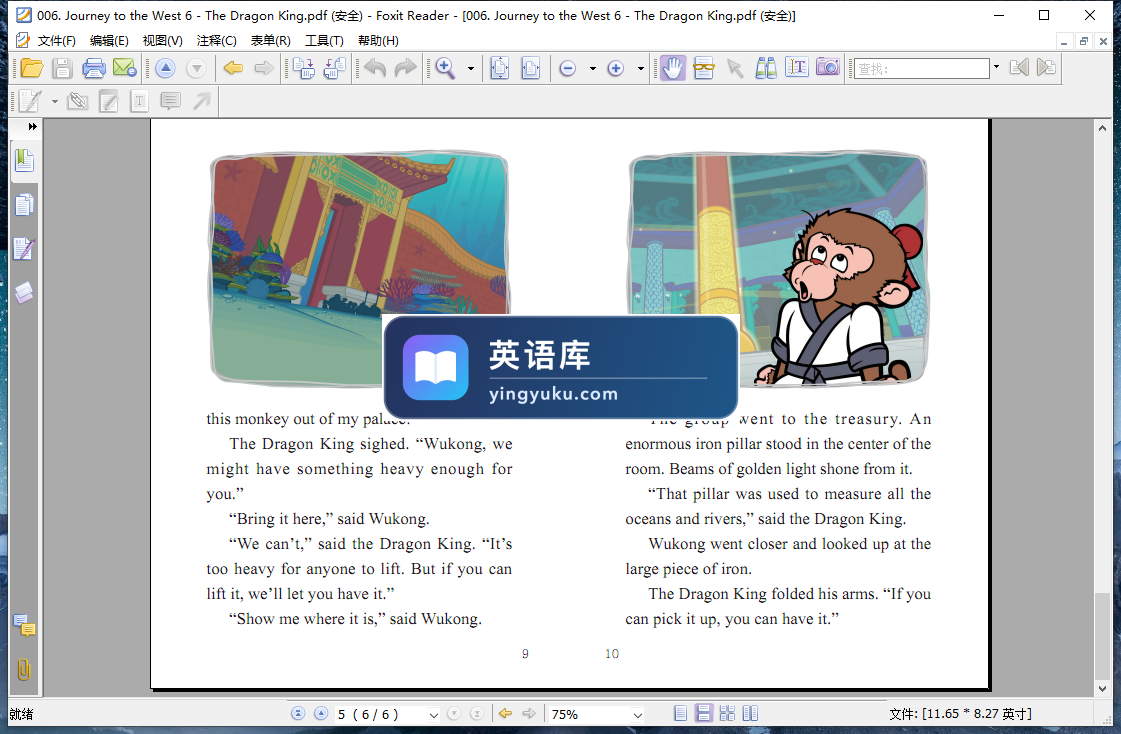Email the PDF with the envelope icon
This screenshot has height=734, width=1121.
[124, 69]
